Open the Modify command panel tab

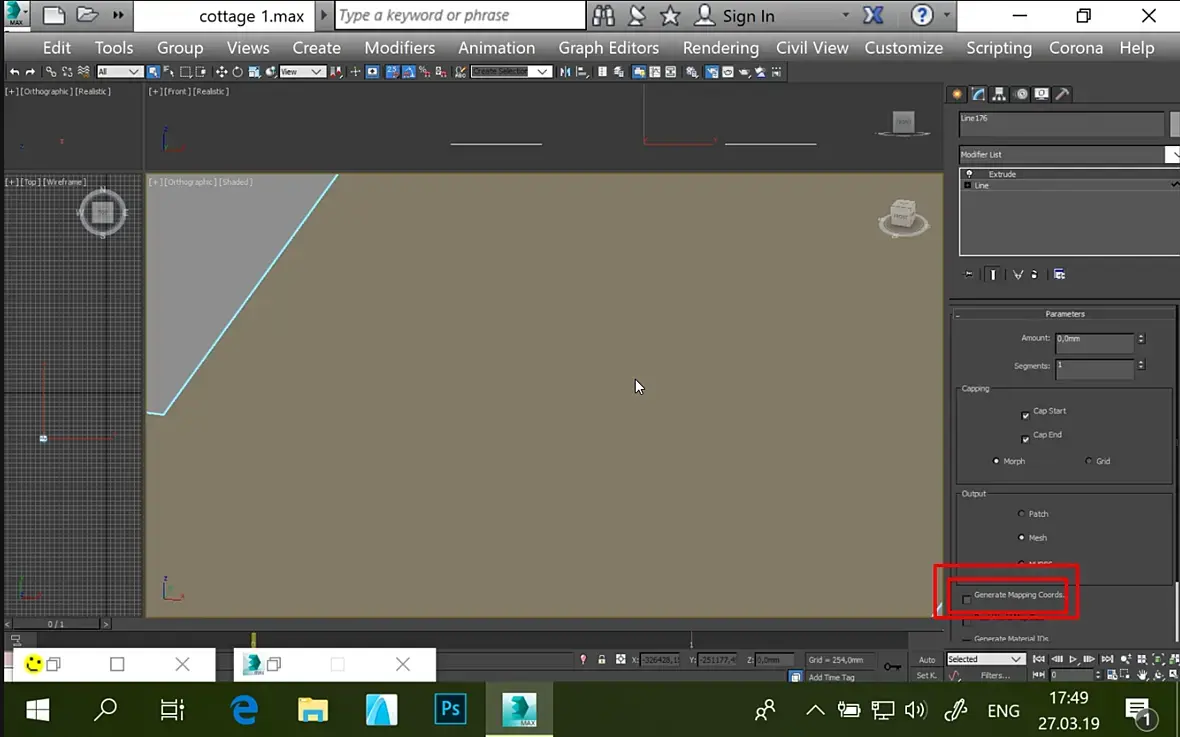click(978, 94)
